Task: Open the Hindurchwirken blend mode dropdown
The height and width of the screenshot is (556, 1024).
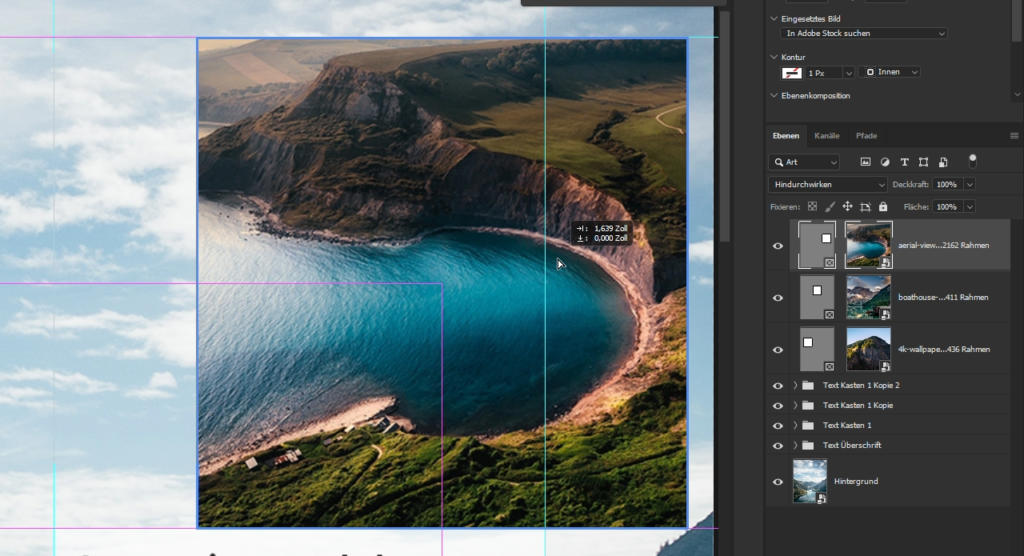Action: tap(828, 185)
